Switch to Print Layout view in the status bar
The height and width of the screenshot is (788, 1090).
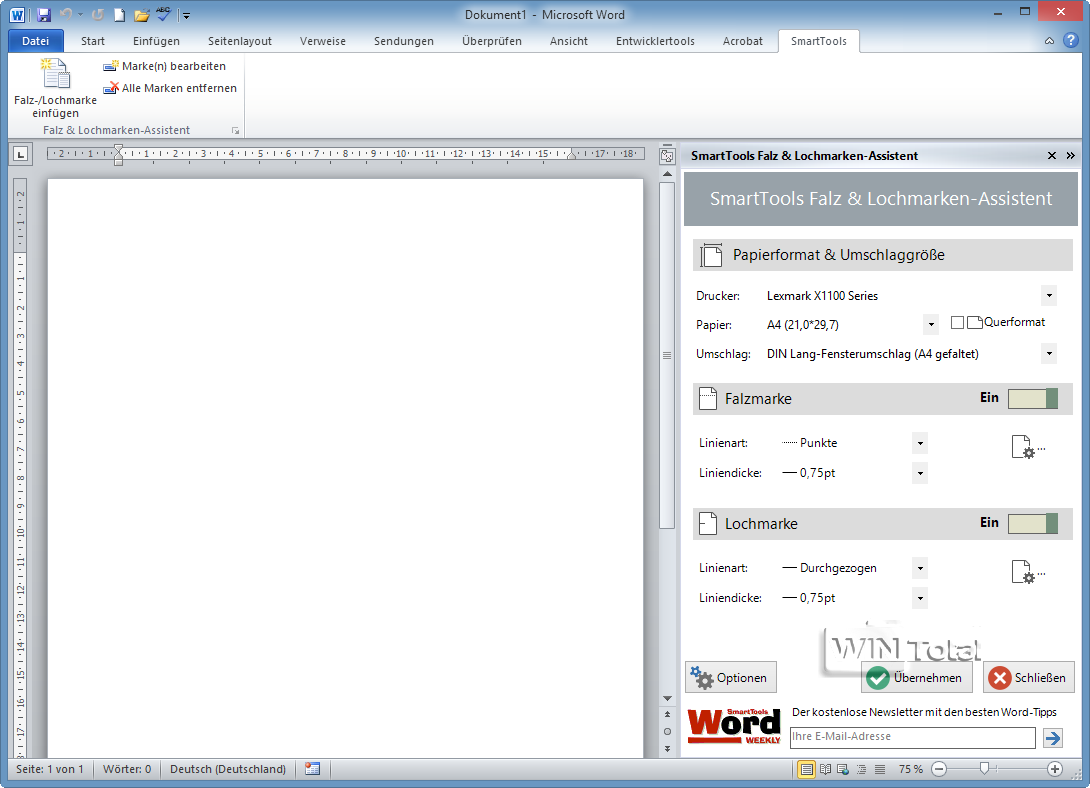tap(806, 769)
